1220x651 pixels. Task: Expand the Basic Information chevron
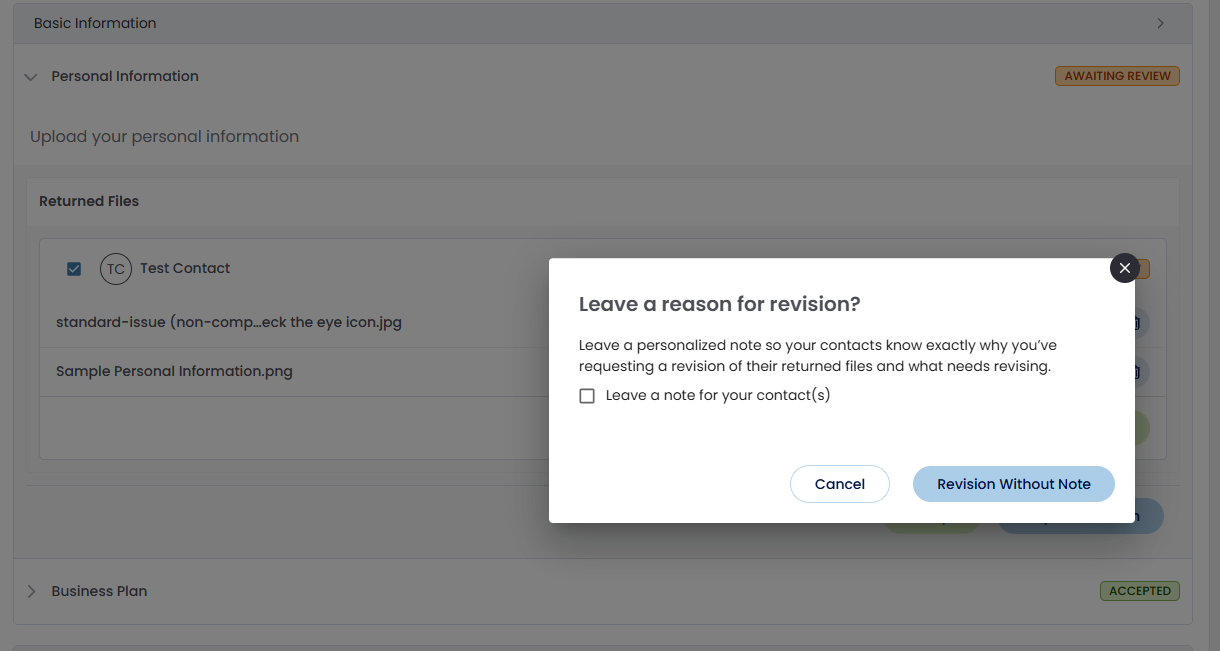point(1161,23)
